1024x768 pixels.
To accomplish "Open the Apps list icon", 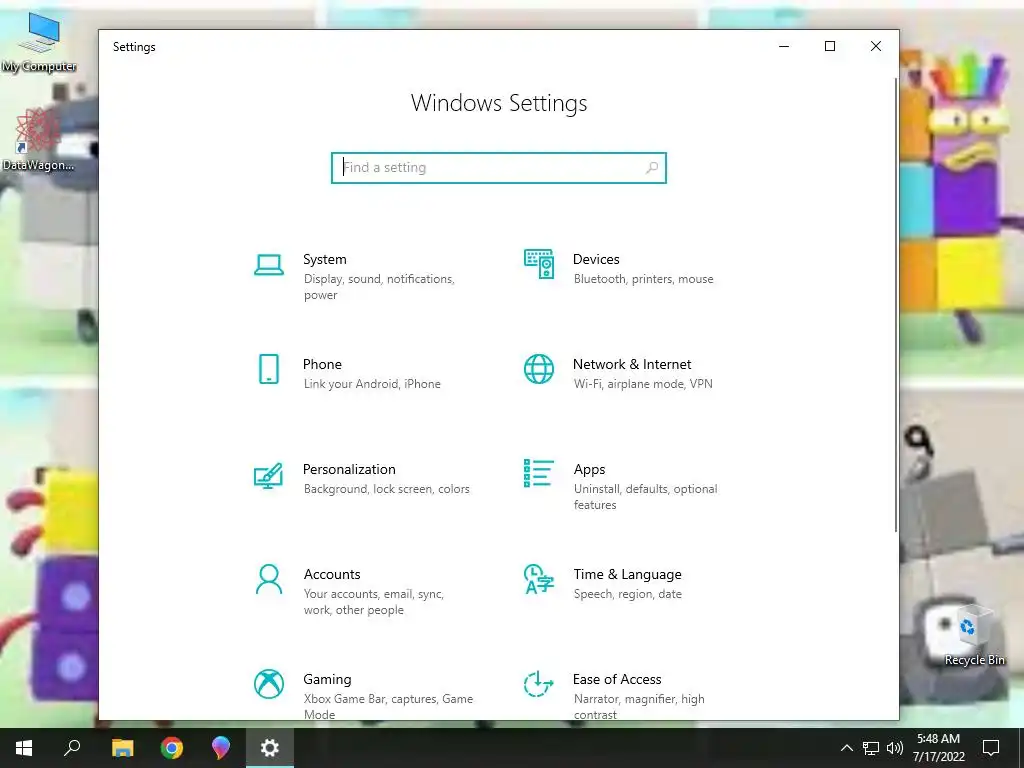I will pos(539,473).
